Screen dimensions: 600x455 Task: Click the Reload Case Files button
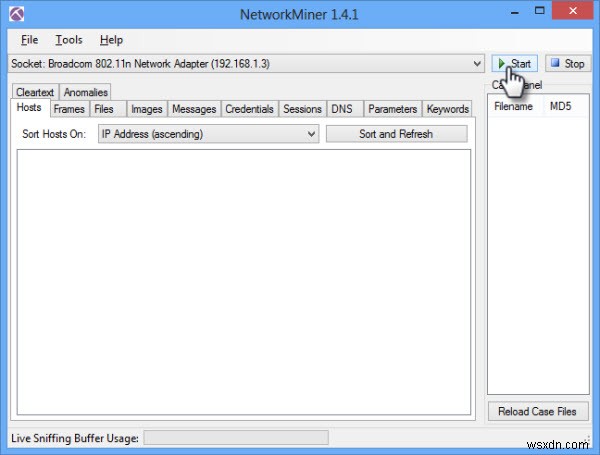tap(538, 411)
